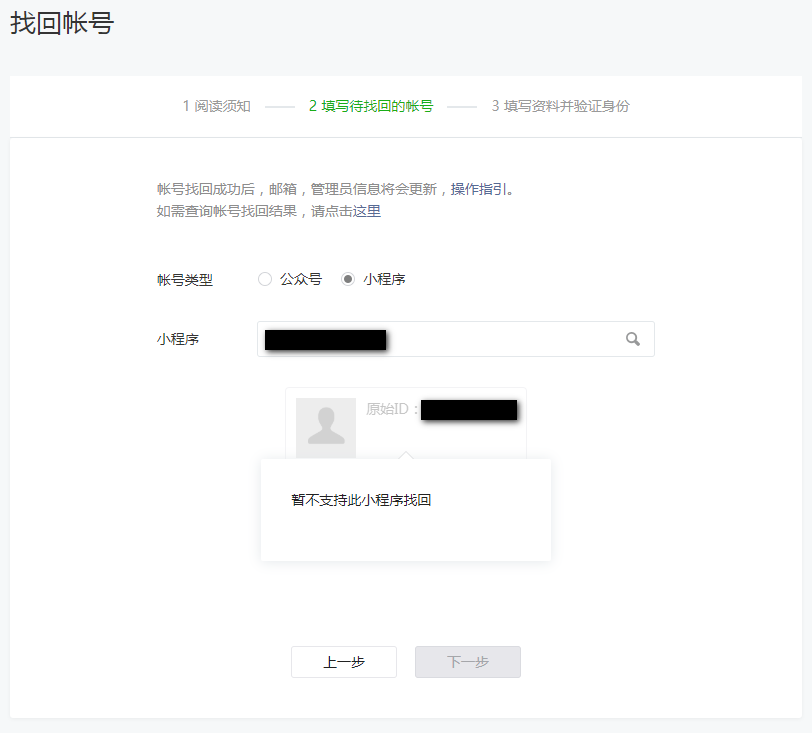Image resolution: width=812 pixels, height=733 pixels.
Task: Click the 暂不支持此小程序找回 message
Action: pyautogui.click(x=361, y=500)
